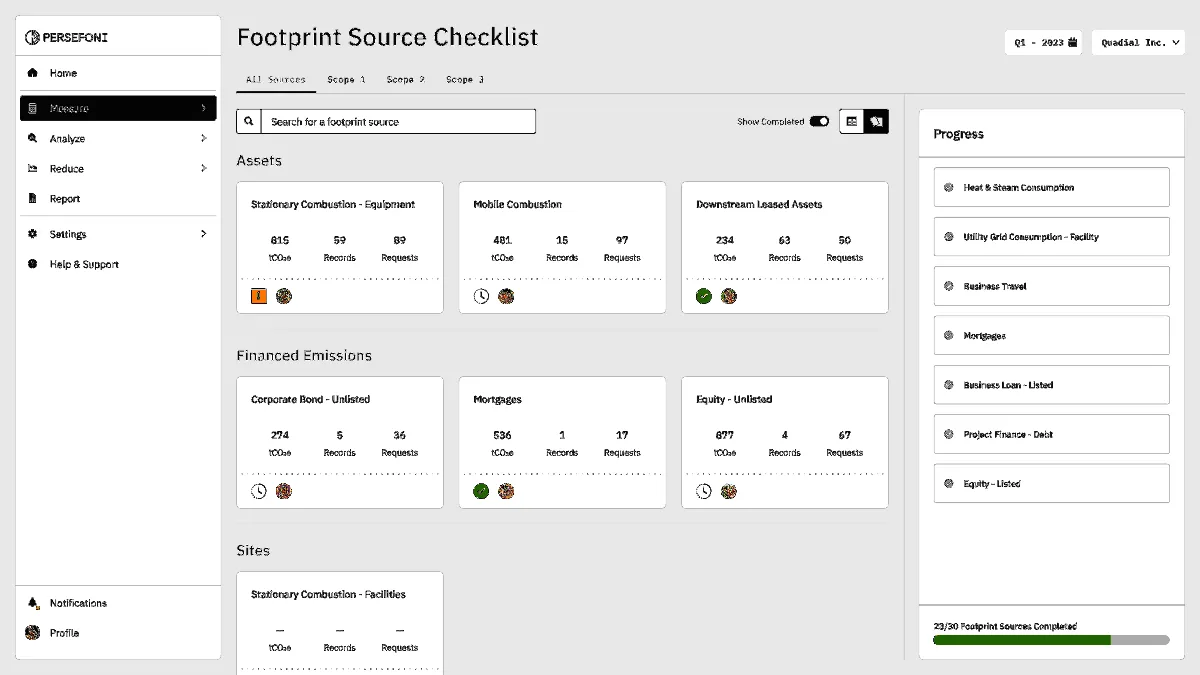This screenshot has height=675, width=1200.
Task: Expand the Analyze sidebar section
Action: (x=118, y=139)
